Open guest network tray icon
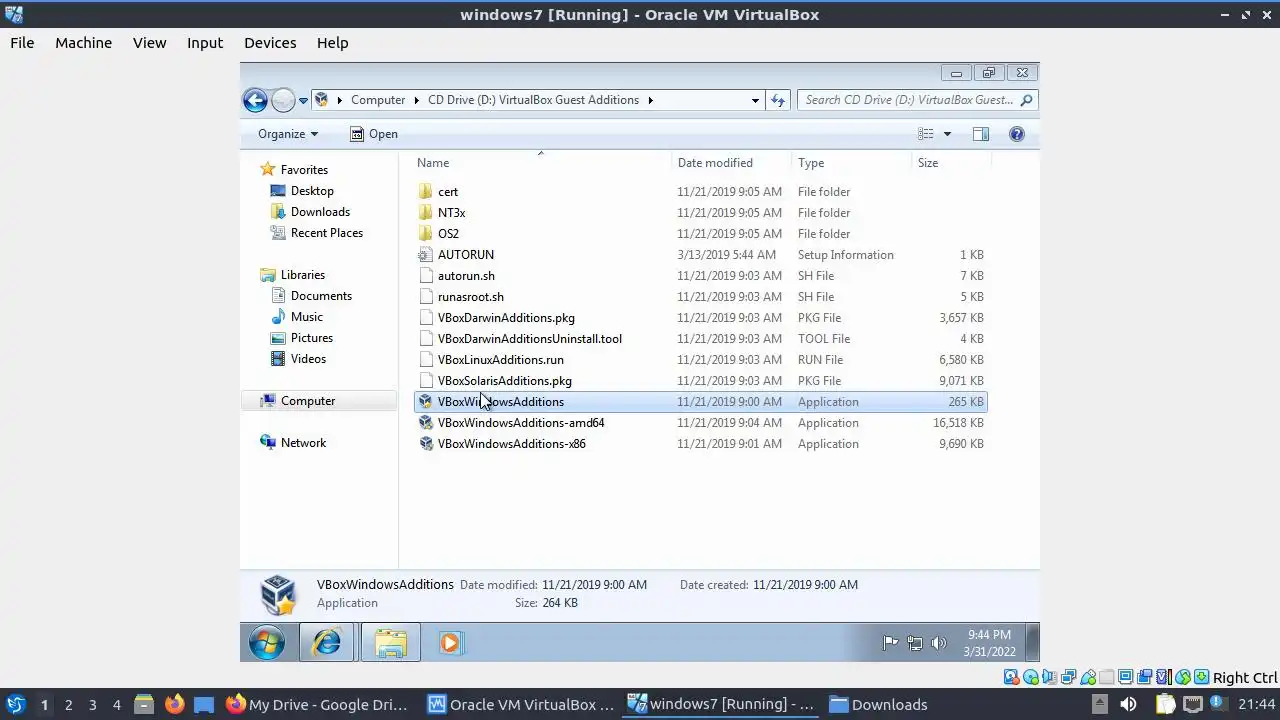 (914, 643)
